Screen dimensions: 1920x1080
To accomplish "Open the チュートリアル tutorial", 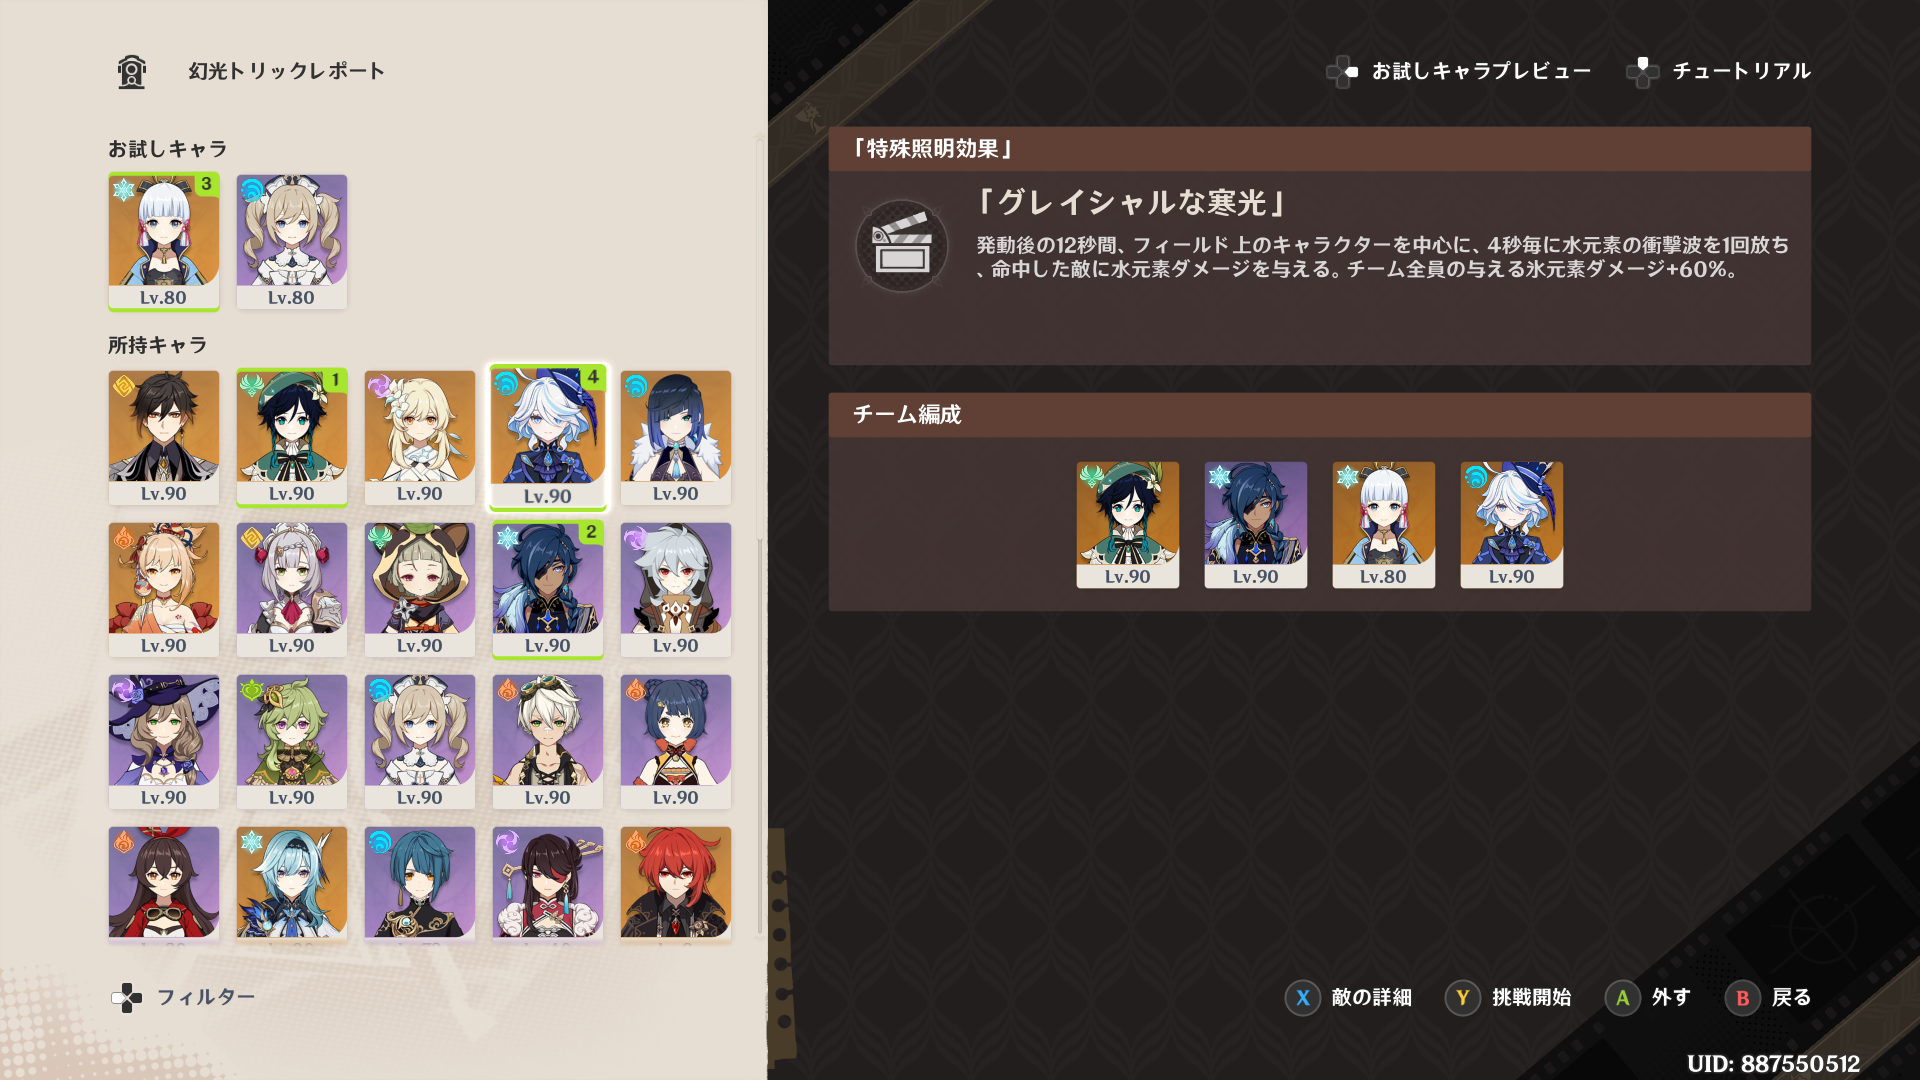I will coord(1742,71).
